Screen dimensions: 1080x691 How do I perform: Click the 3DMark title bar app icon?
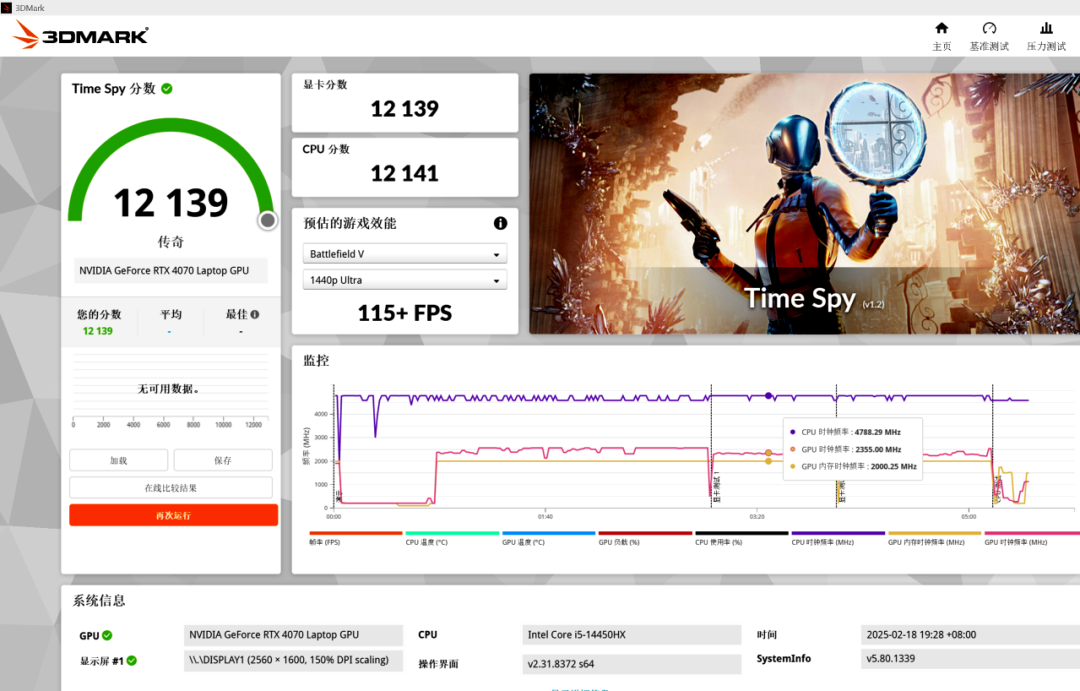click(6, 8)
